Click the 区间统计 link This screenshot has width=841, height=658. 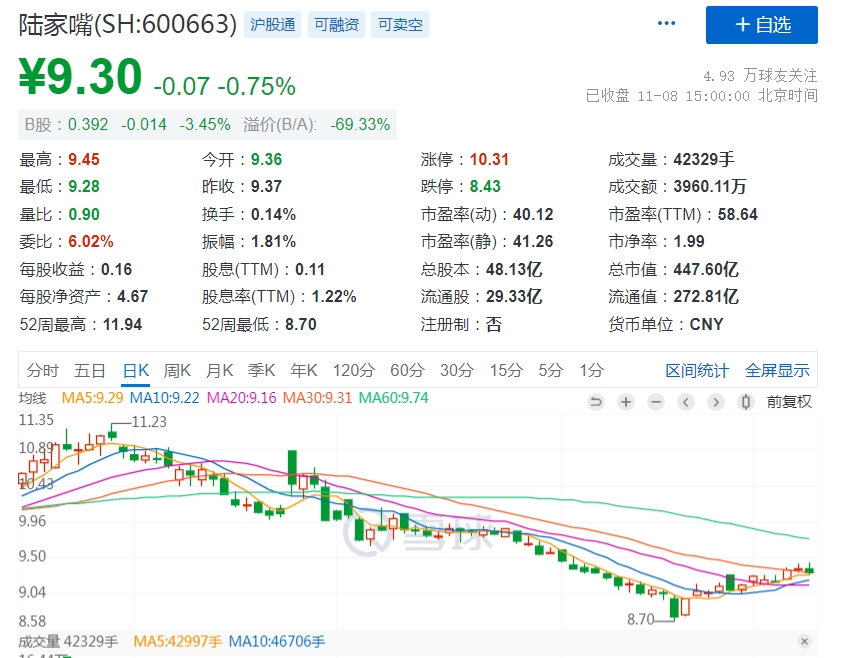[697, 370]
